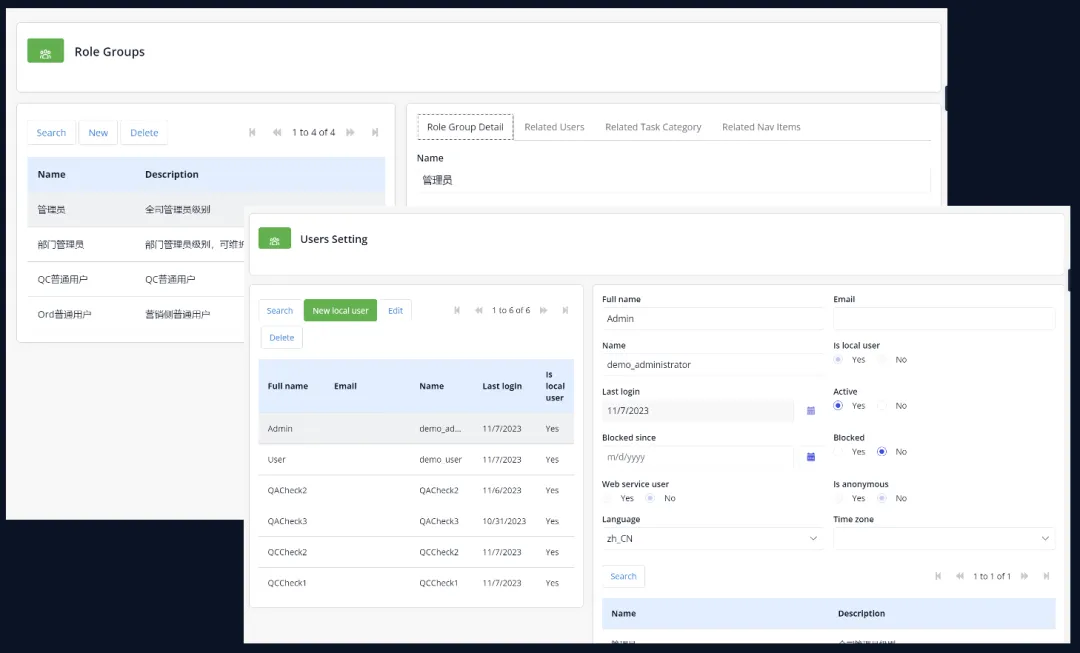Viewport: 1080px width, 653px height.
Task: Select No for Web service user
Action: click(x=650, y=498)
